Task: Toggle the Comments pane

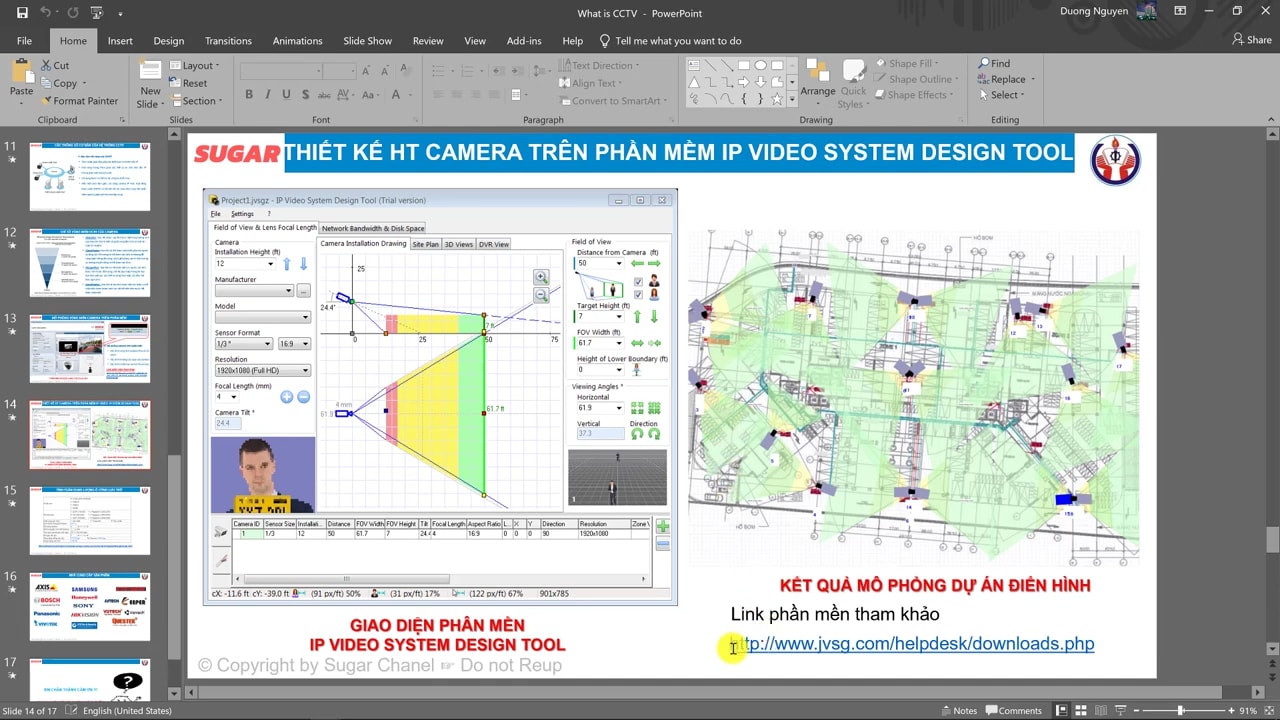Action: (1013, 710)
